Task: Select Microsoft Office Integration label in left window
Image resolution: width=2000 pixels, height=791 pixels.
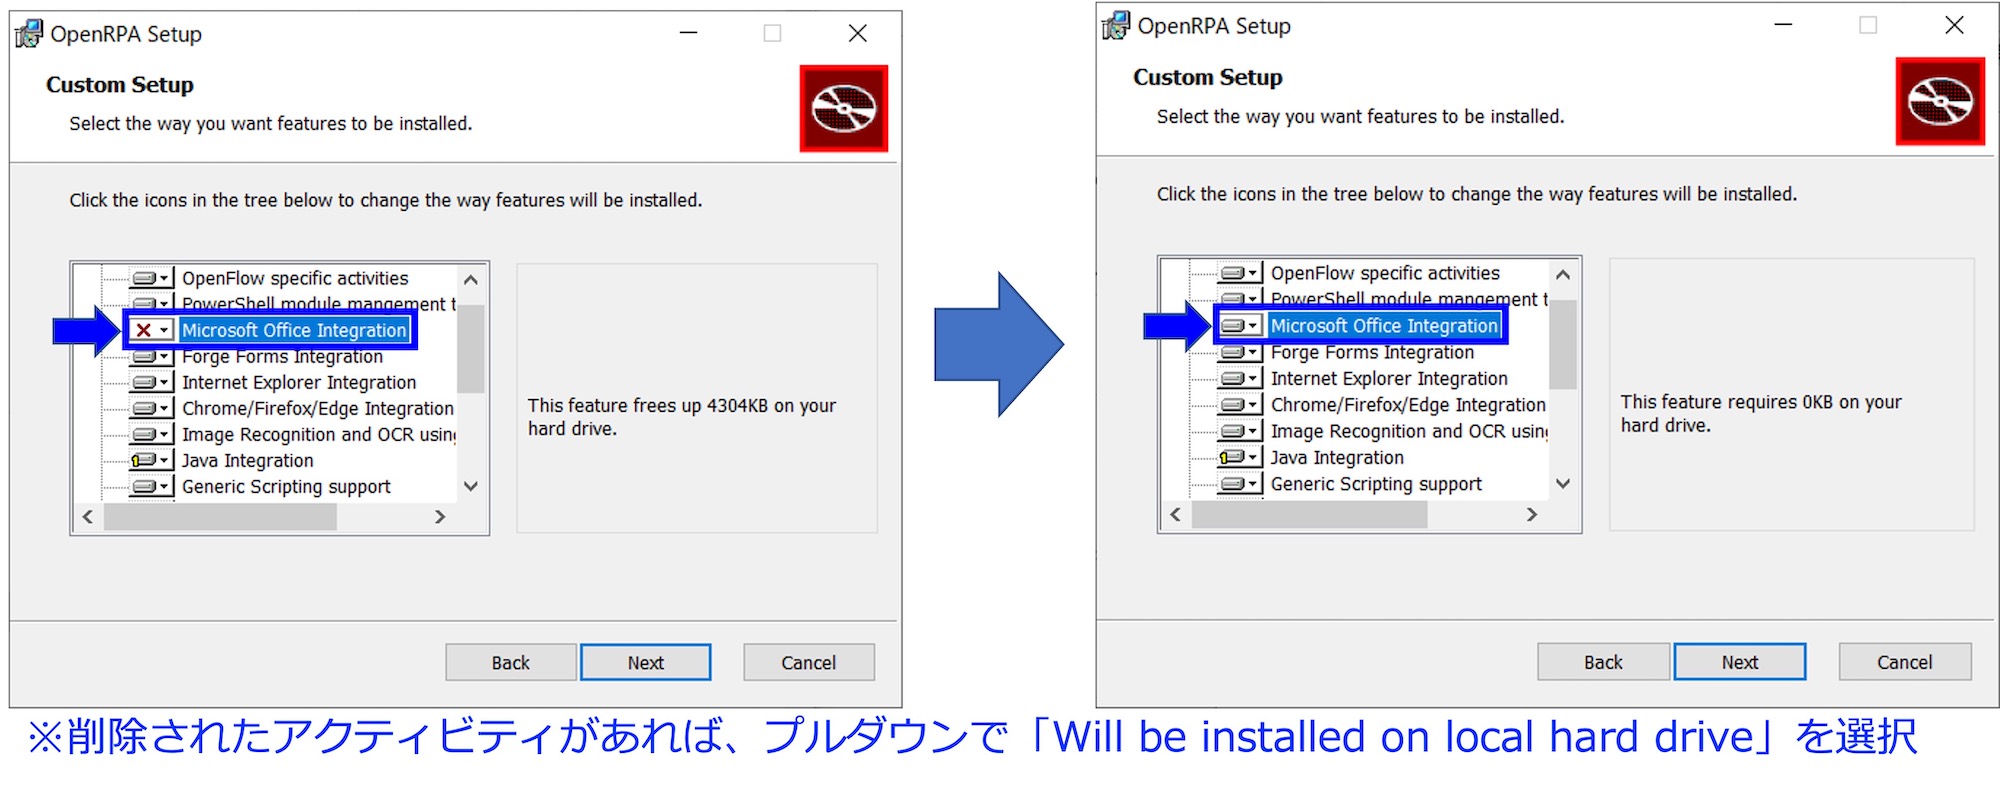Action: pos(294,330)
